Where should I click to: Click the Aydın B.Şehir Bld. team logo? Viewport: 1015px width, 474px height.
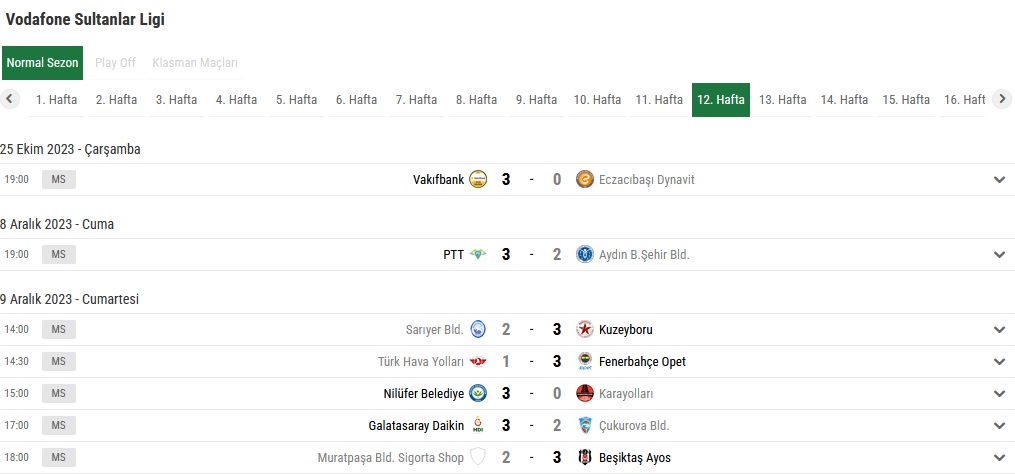click(585, 254)
